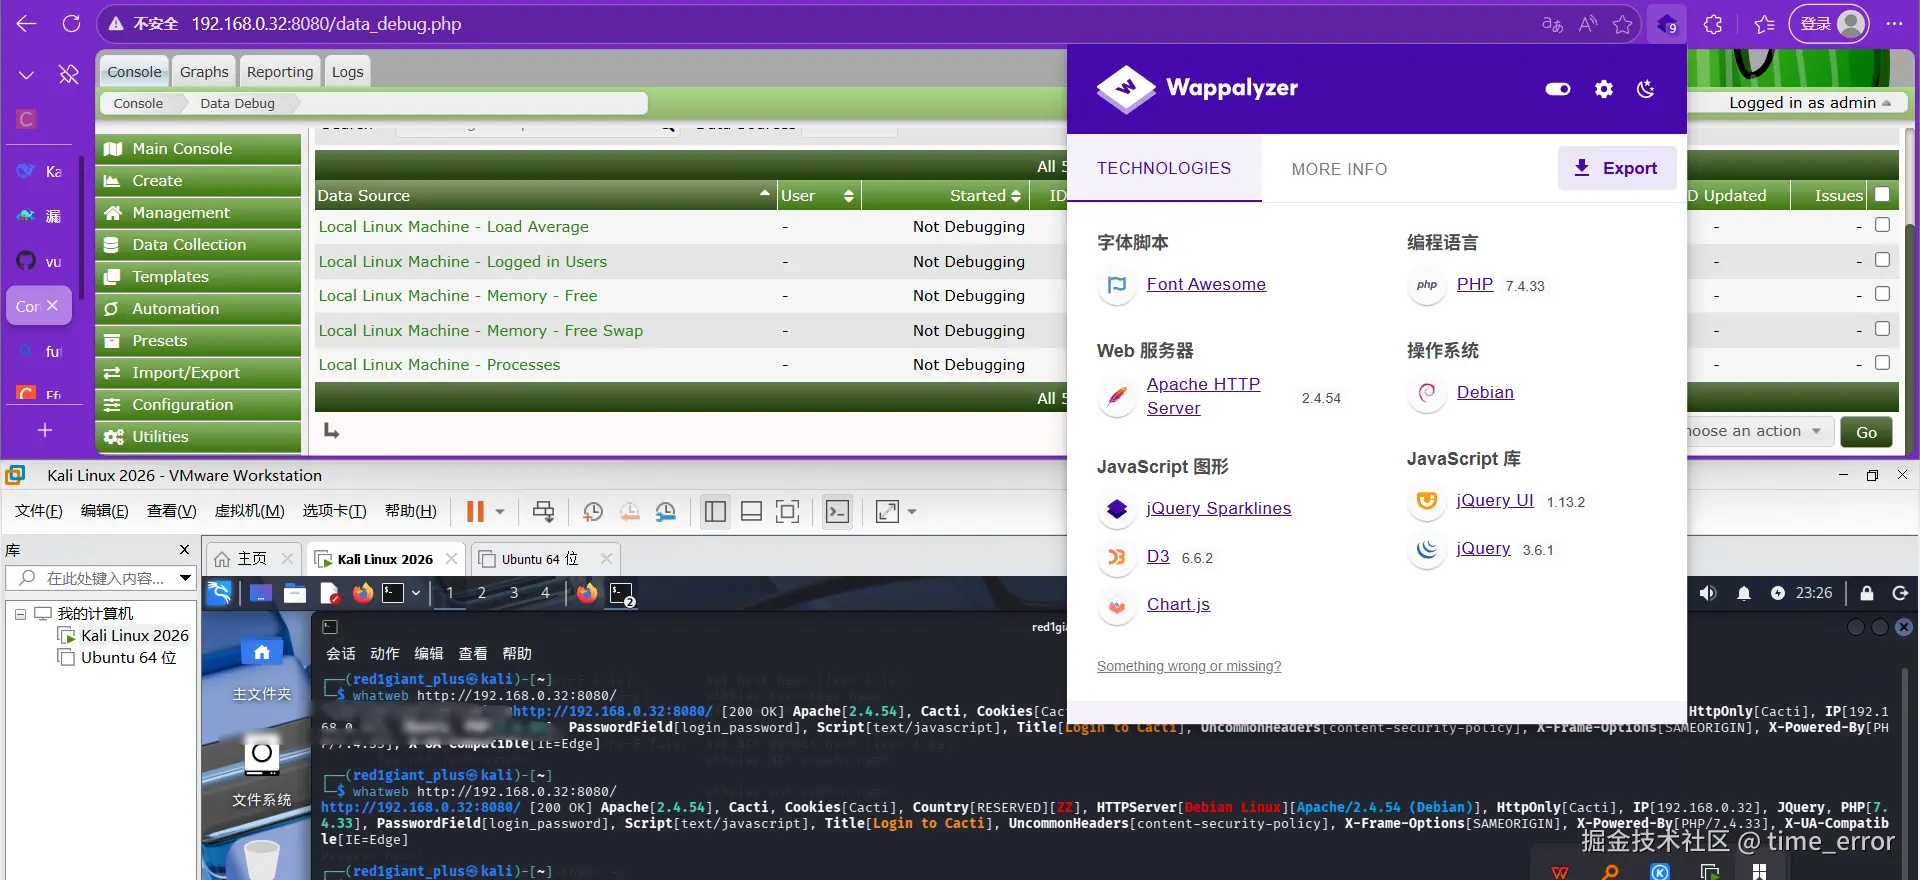Open Data Collection in Cacti sidebar
The height and width of the screenshot is (880, 1920).
pyautogui.click(x=198, y=245)
